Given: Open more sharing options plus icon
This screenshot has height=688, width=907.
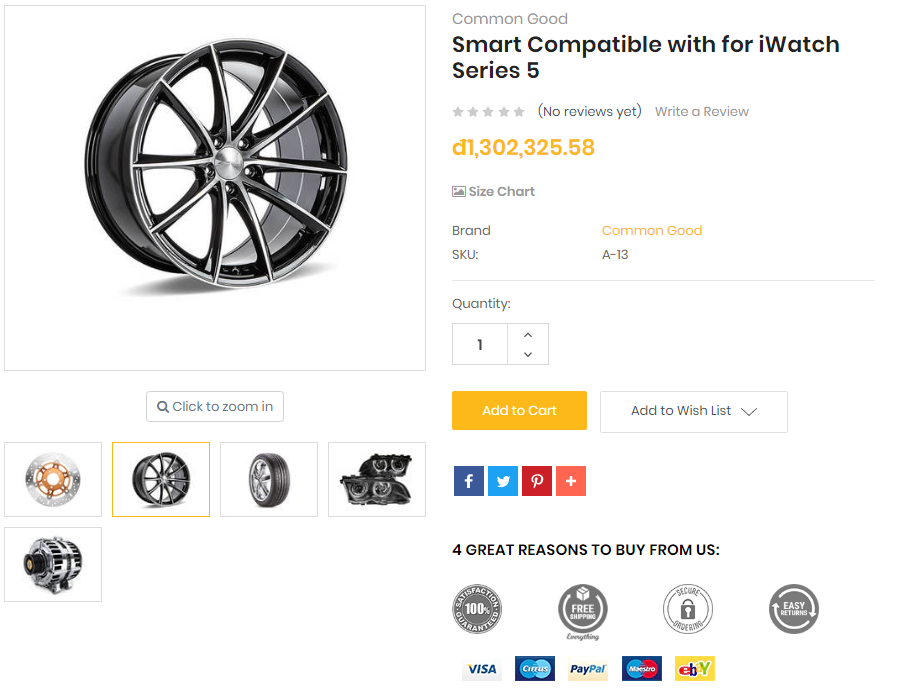Looking at the screenshot, I should coord(571,481).
